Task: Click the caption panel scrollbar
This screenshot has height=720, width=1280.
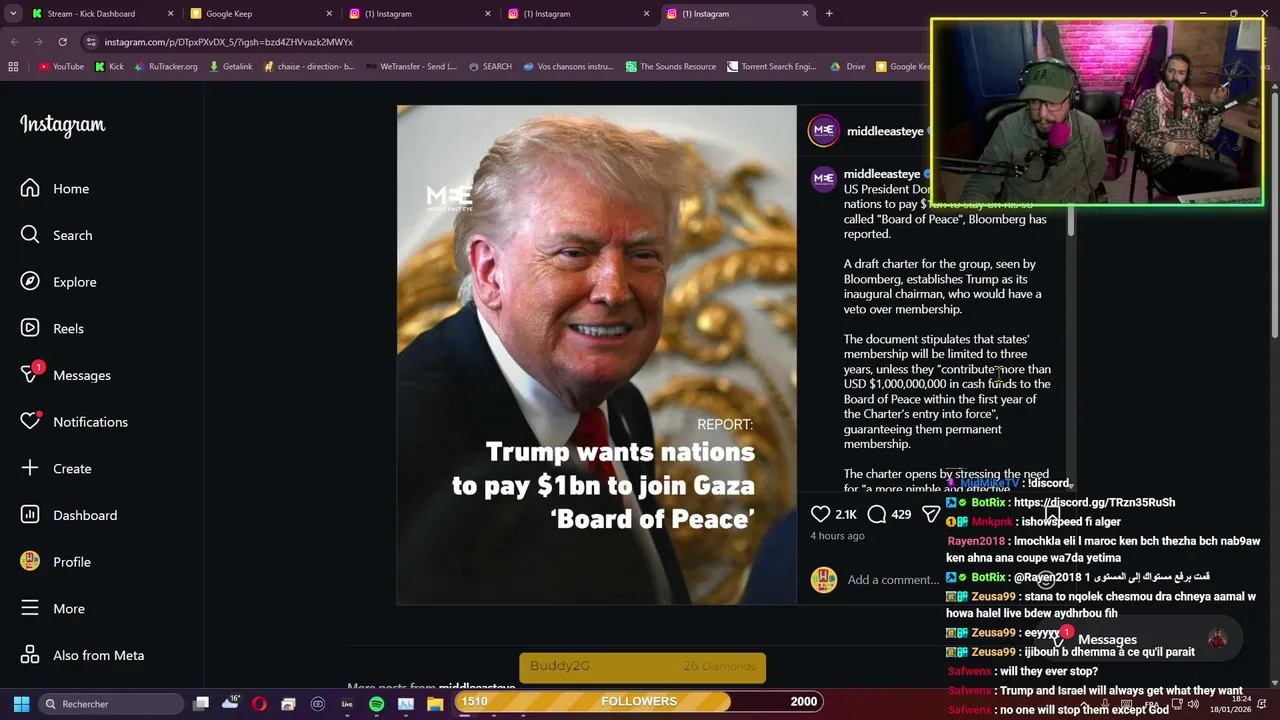Action: [1071, 220]
